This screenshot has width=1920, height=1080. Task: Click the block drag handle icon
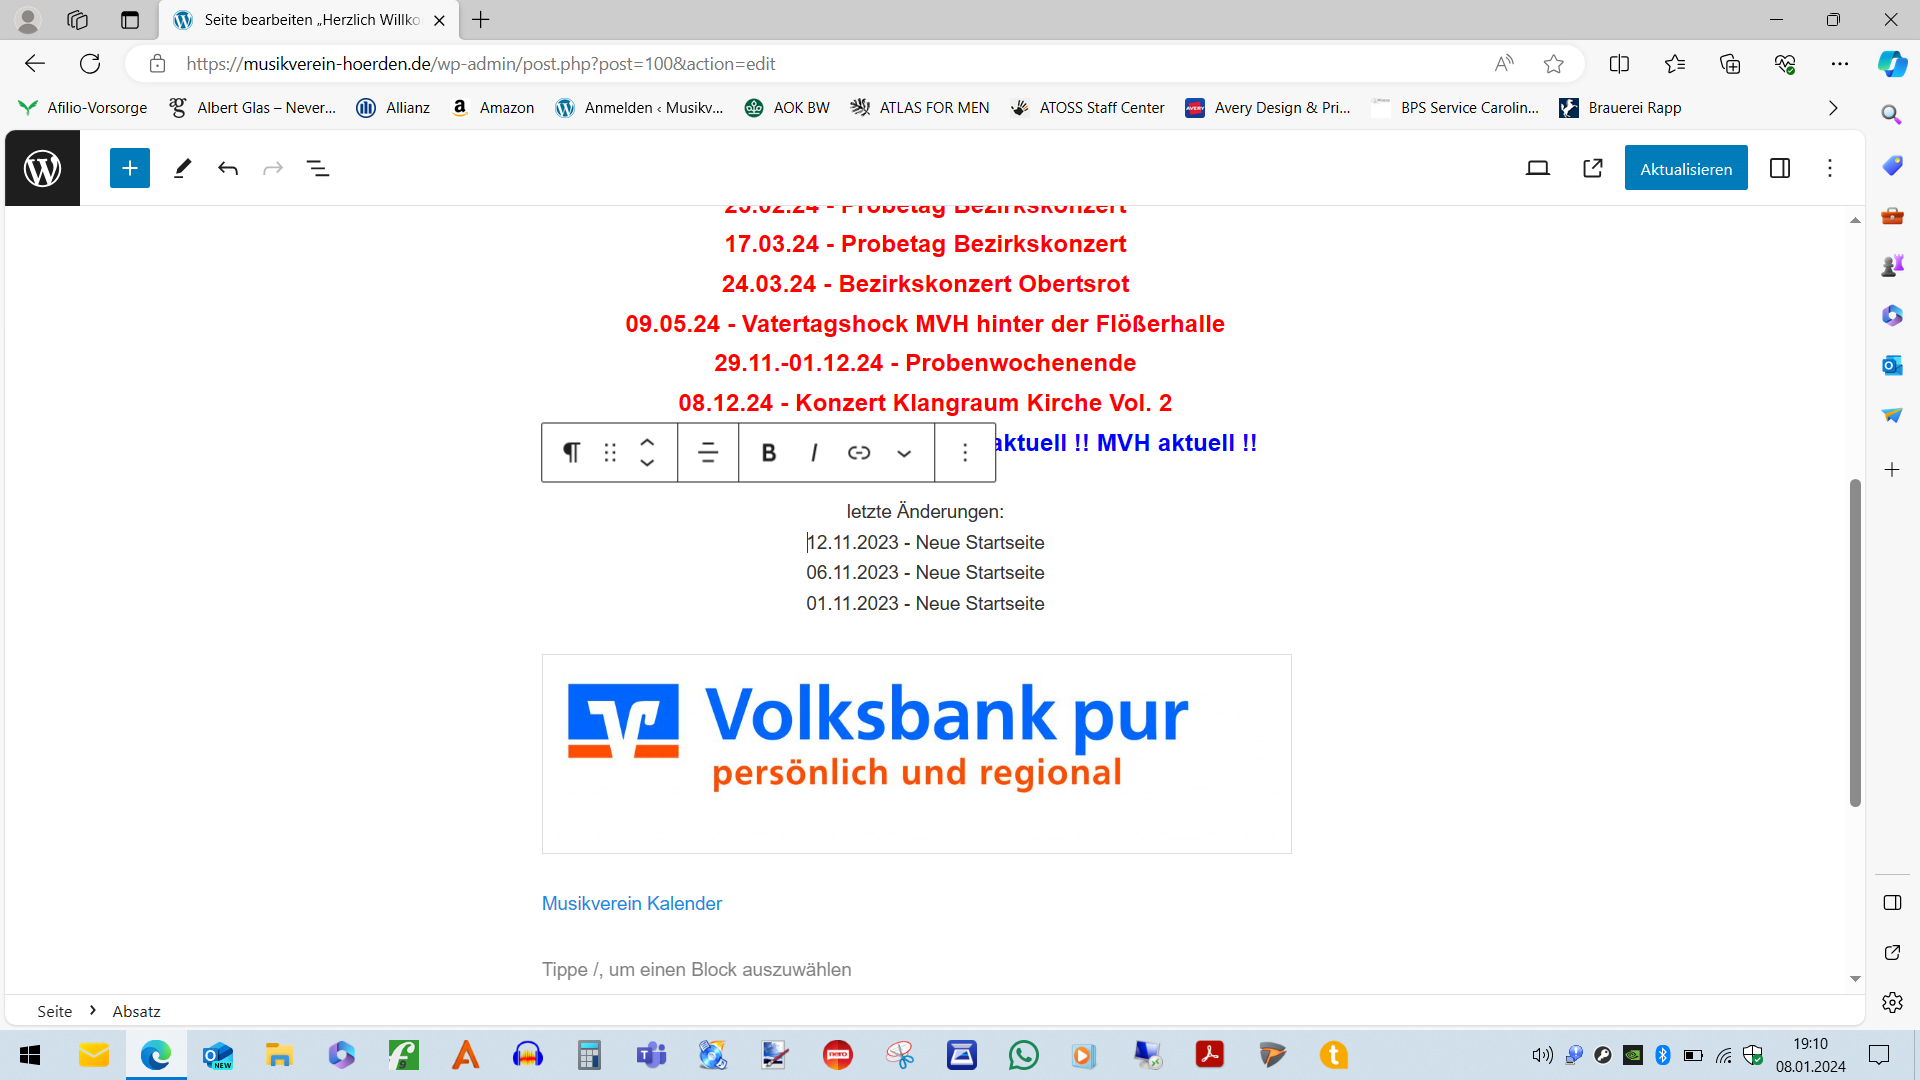(x=610, y=453)
